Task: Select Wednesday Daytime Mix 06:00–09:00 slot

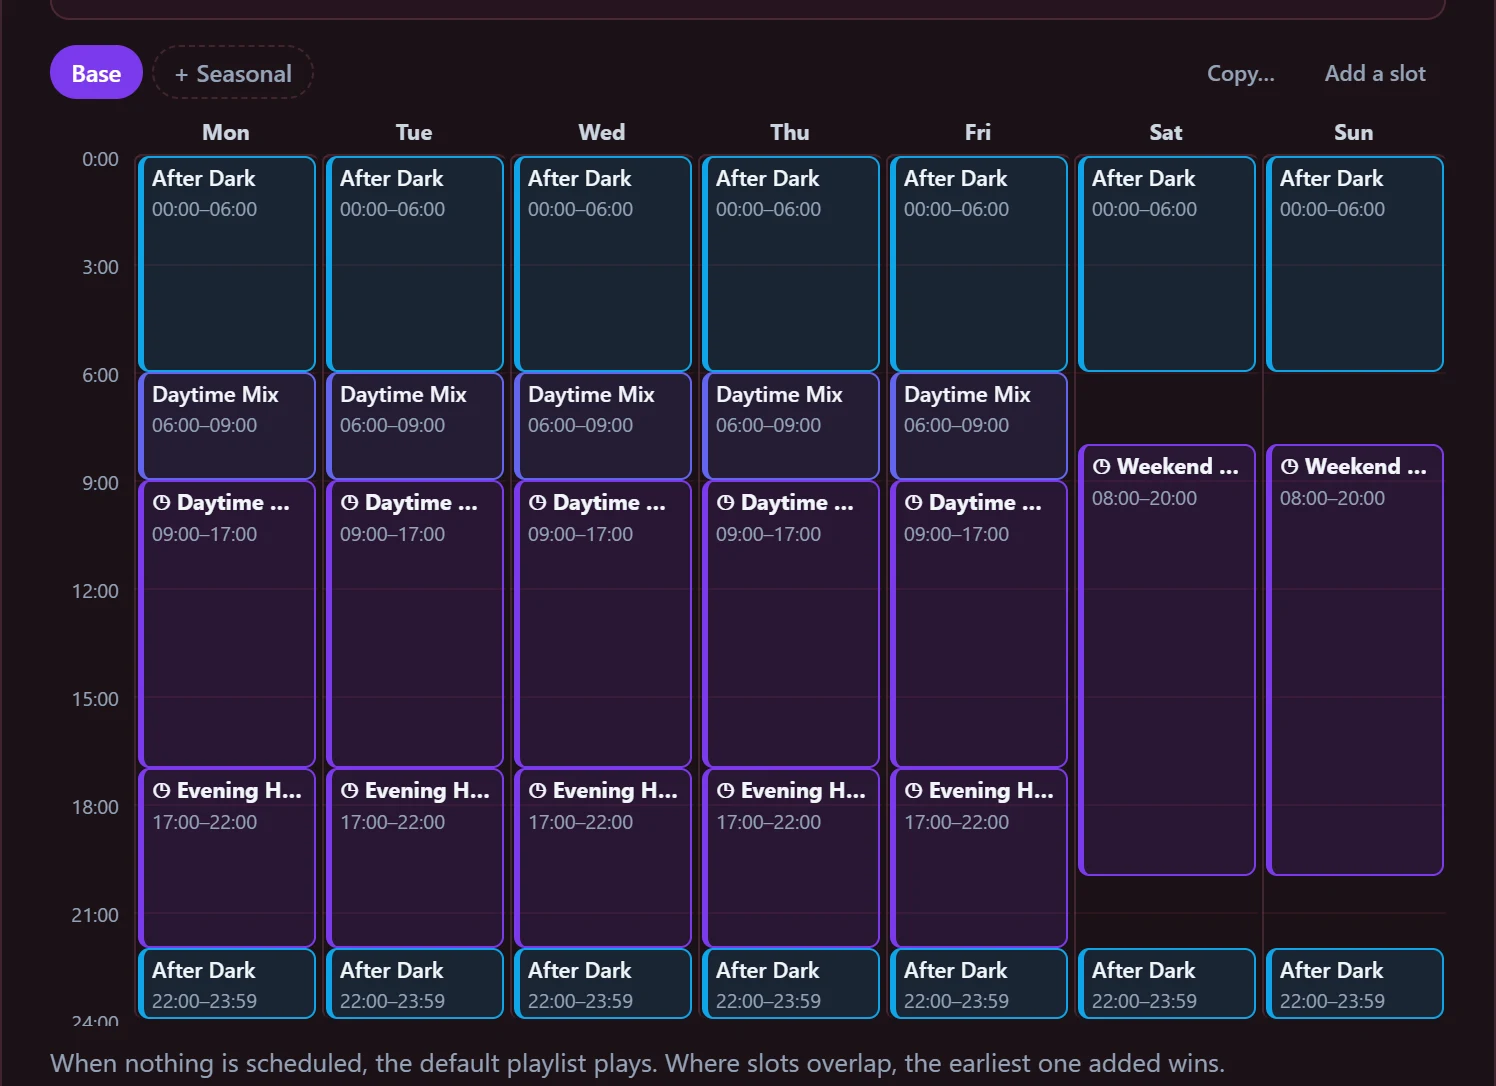Action: pos(603,426)
